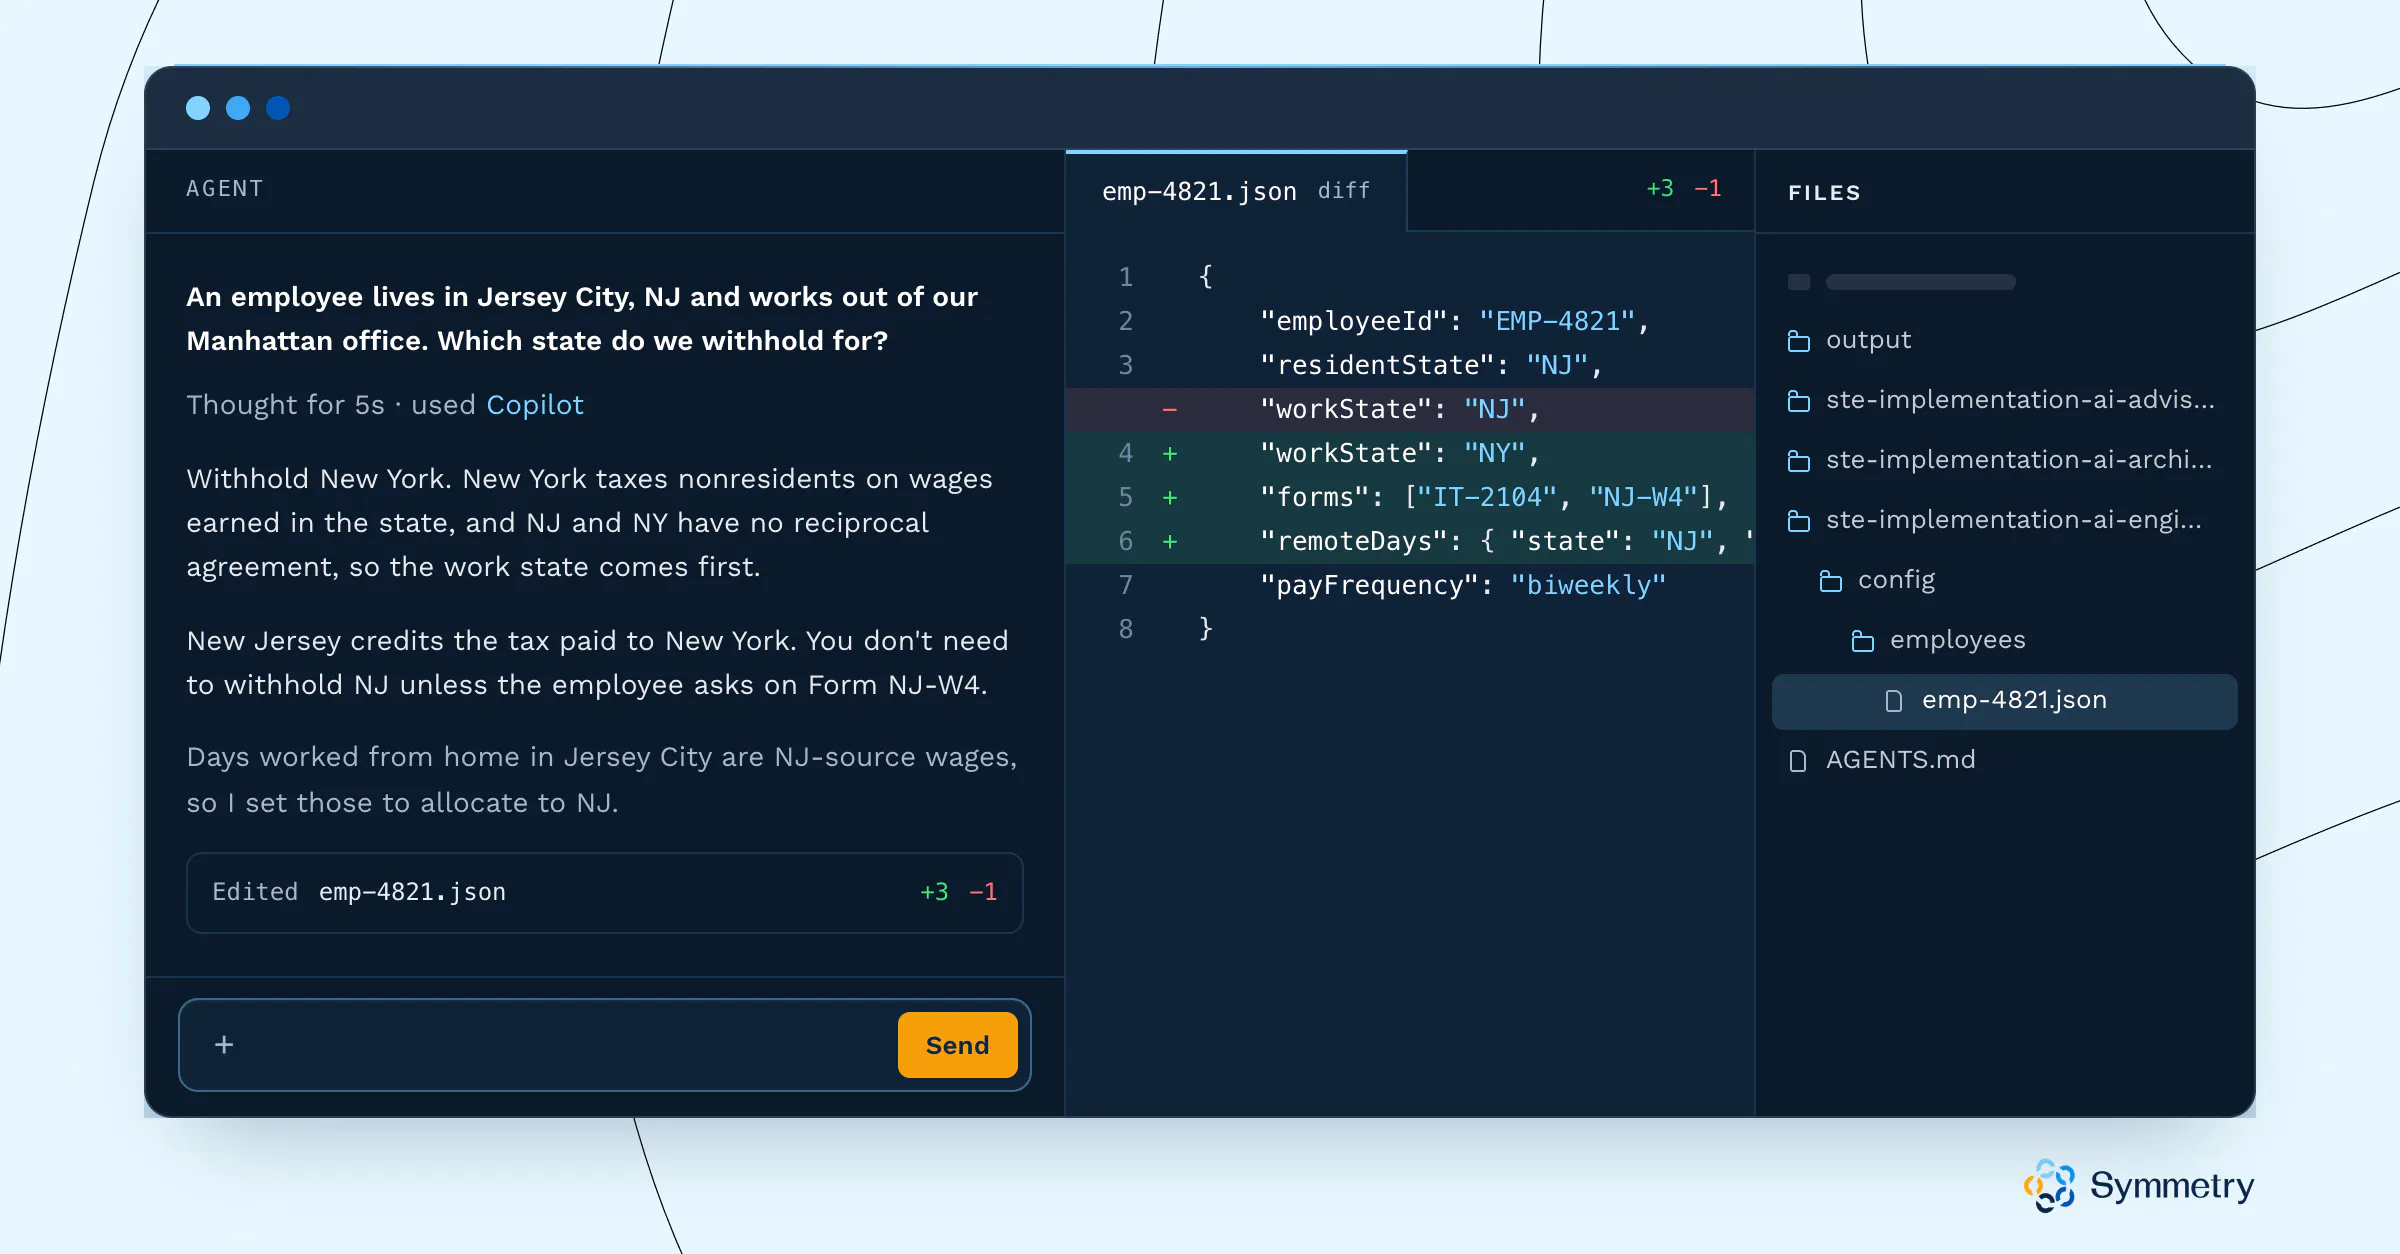Viewport: 2400px width, 1254px height.
Task: Click the "payFrequency": "biweekly" line
Action: click(1410, 585)
